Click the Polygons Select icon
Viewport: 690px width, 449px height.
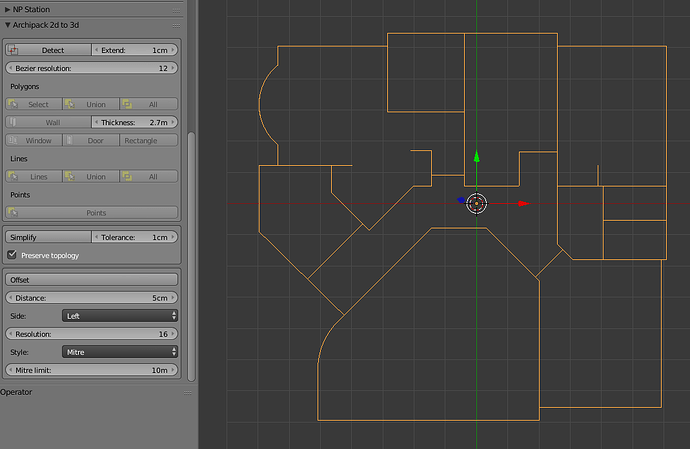pyautogui.click(x=13, y=104)
